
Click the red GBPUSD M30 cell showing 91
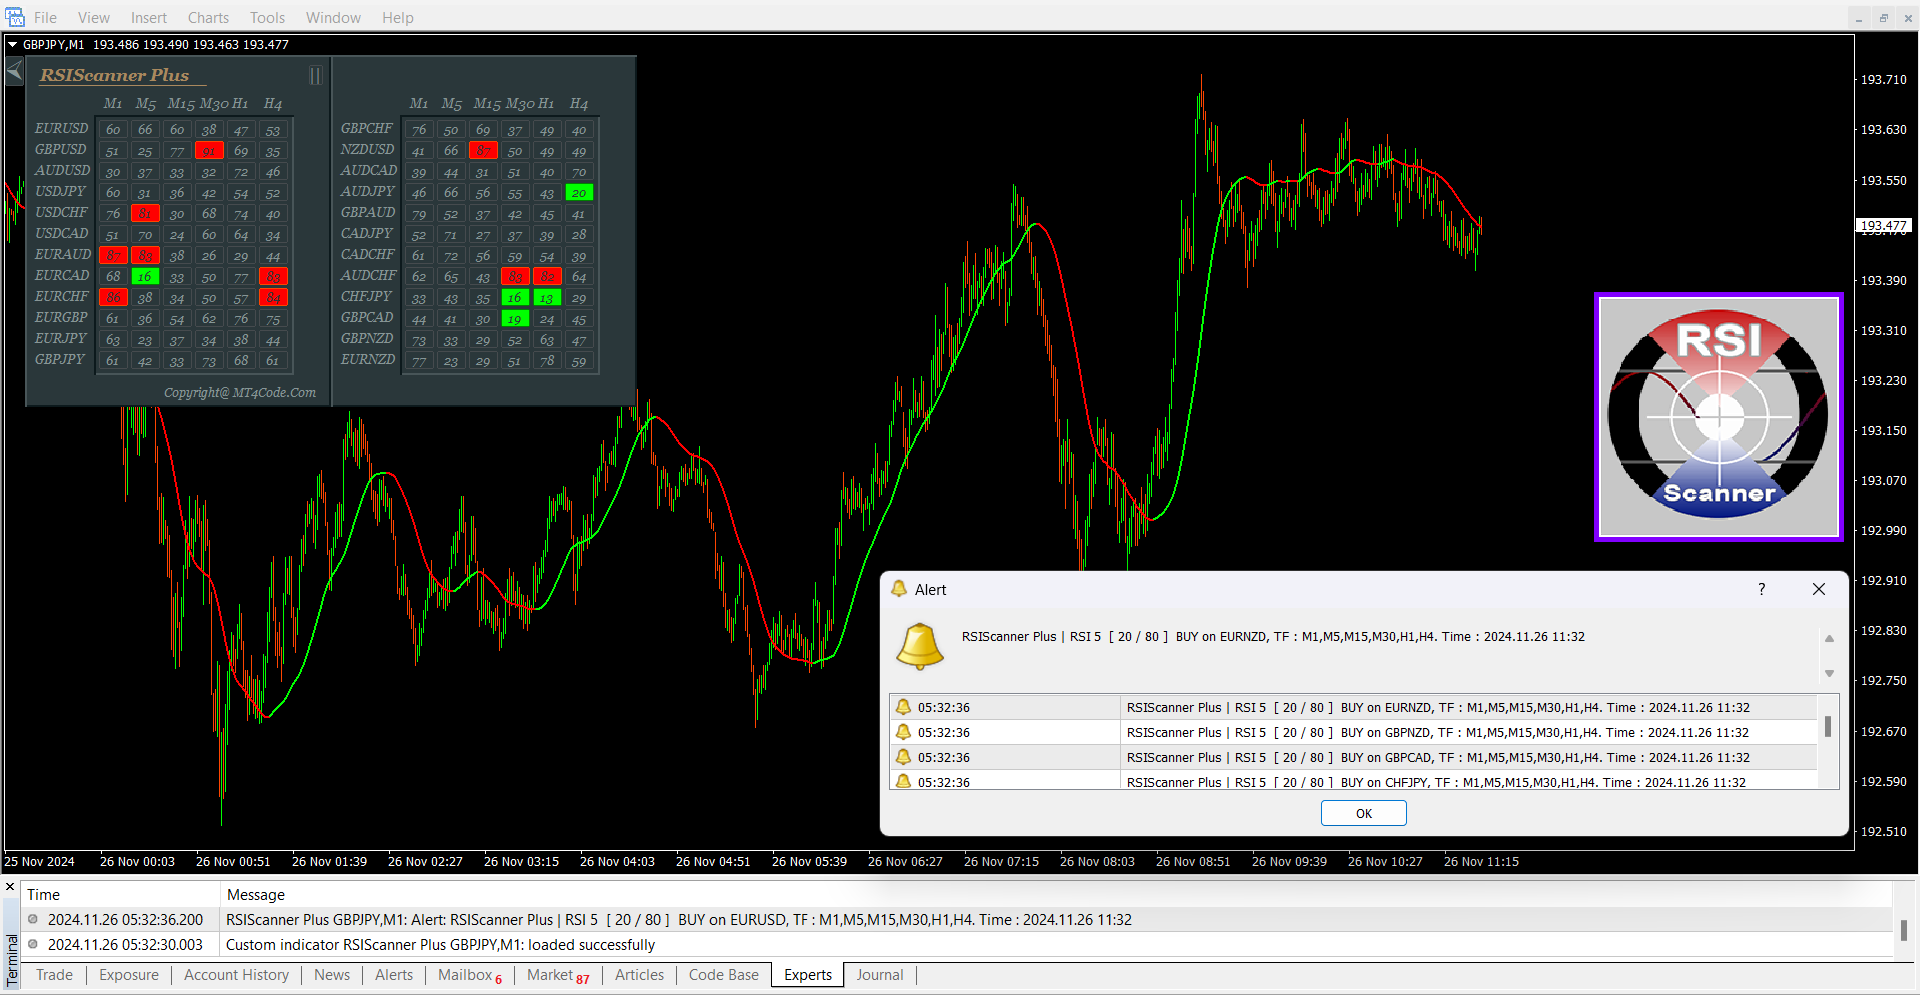pos(209,151)
